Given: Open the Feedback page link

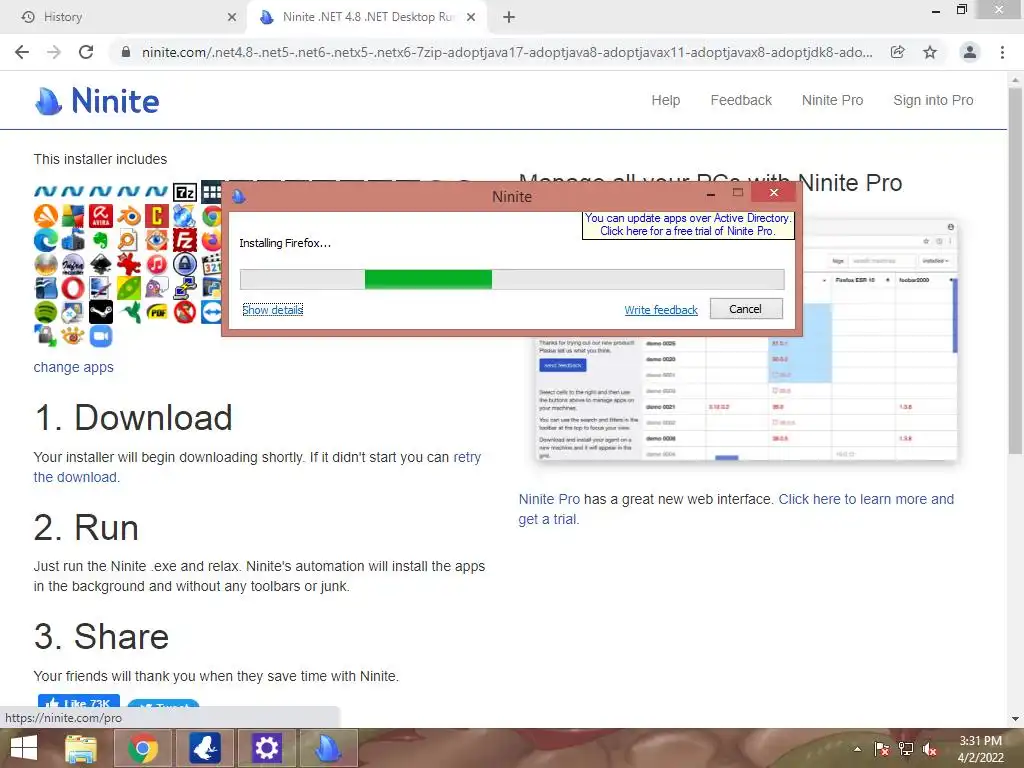Looking at the screenshot, I should [x=741, y=101].
